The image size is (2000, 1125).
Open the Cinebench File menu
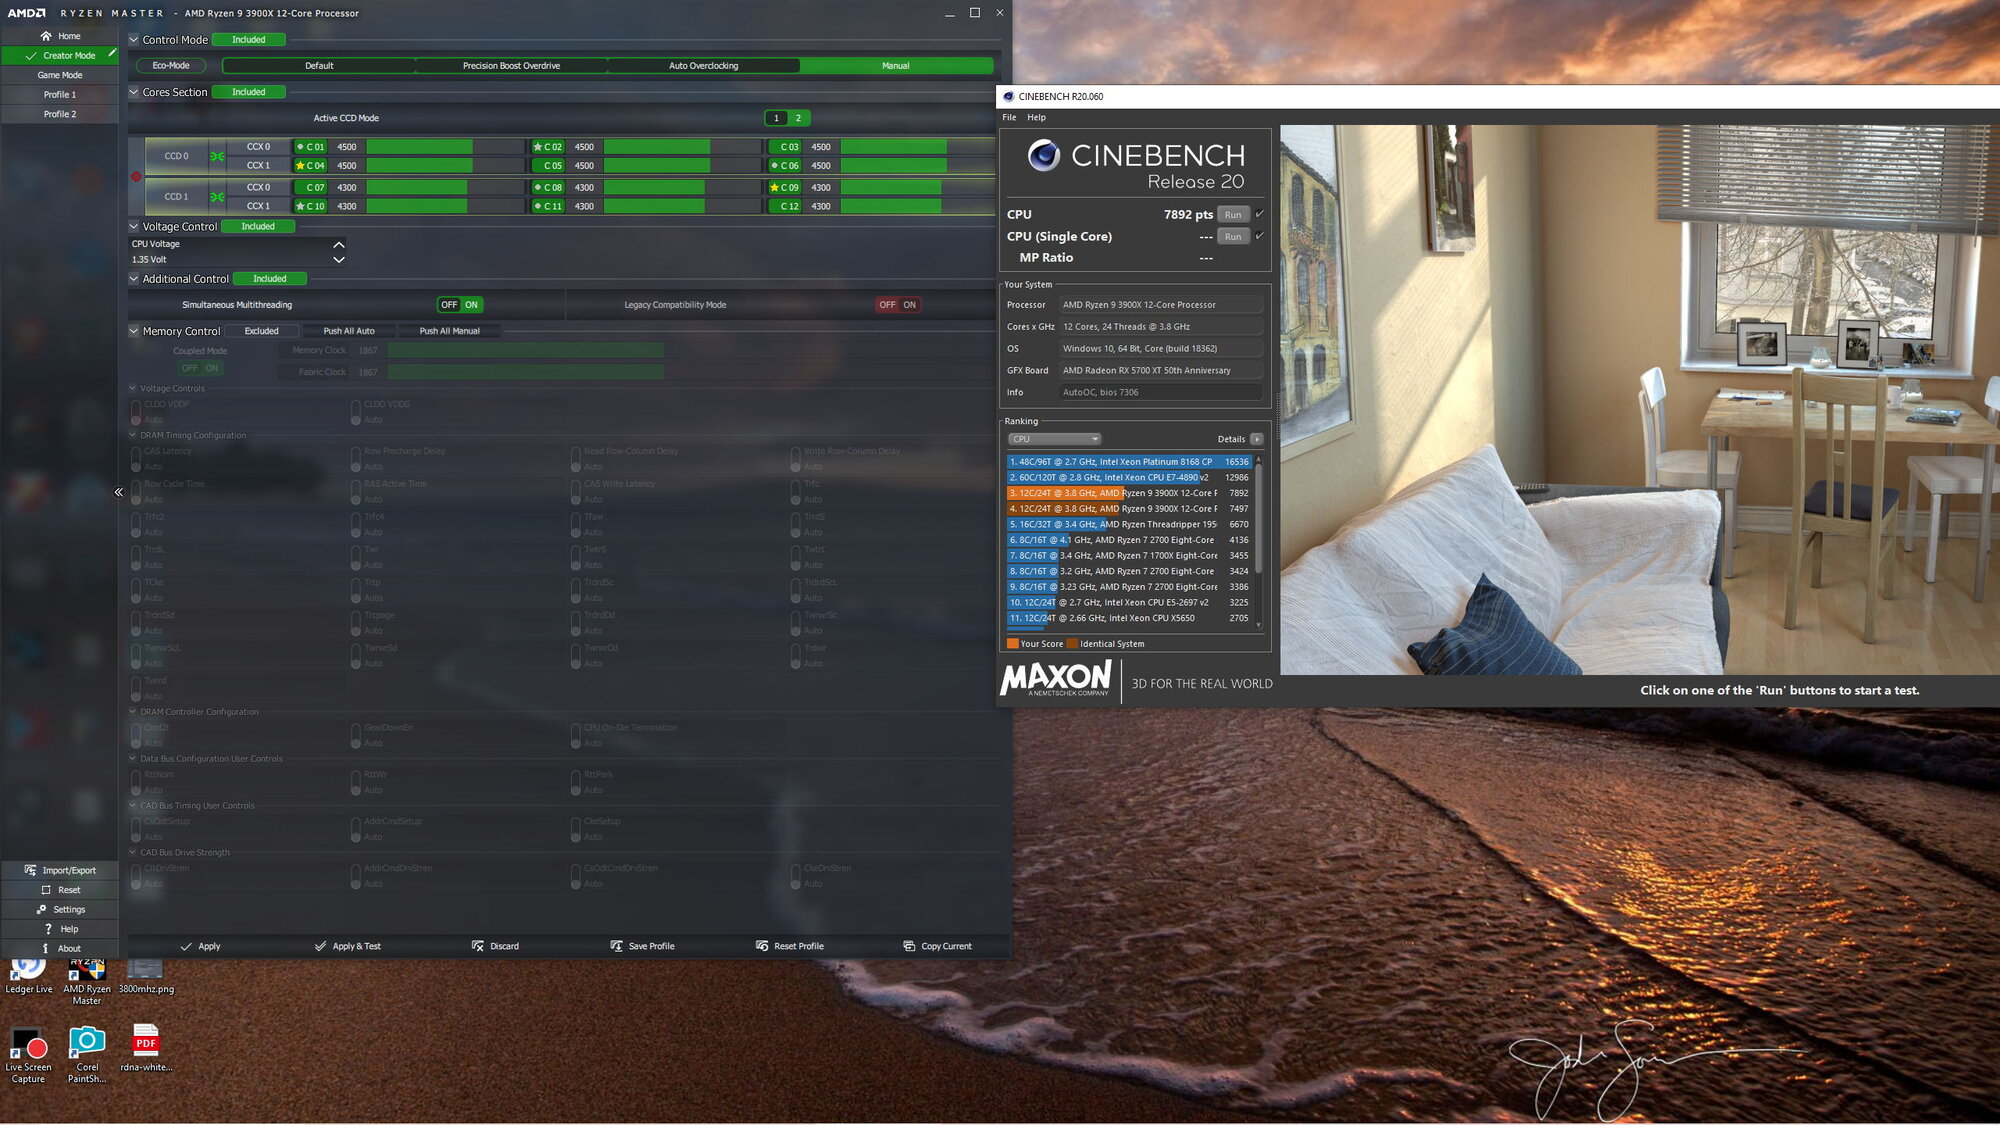(x=1009, y=117)
